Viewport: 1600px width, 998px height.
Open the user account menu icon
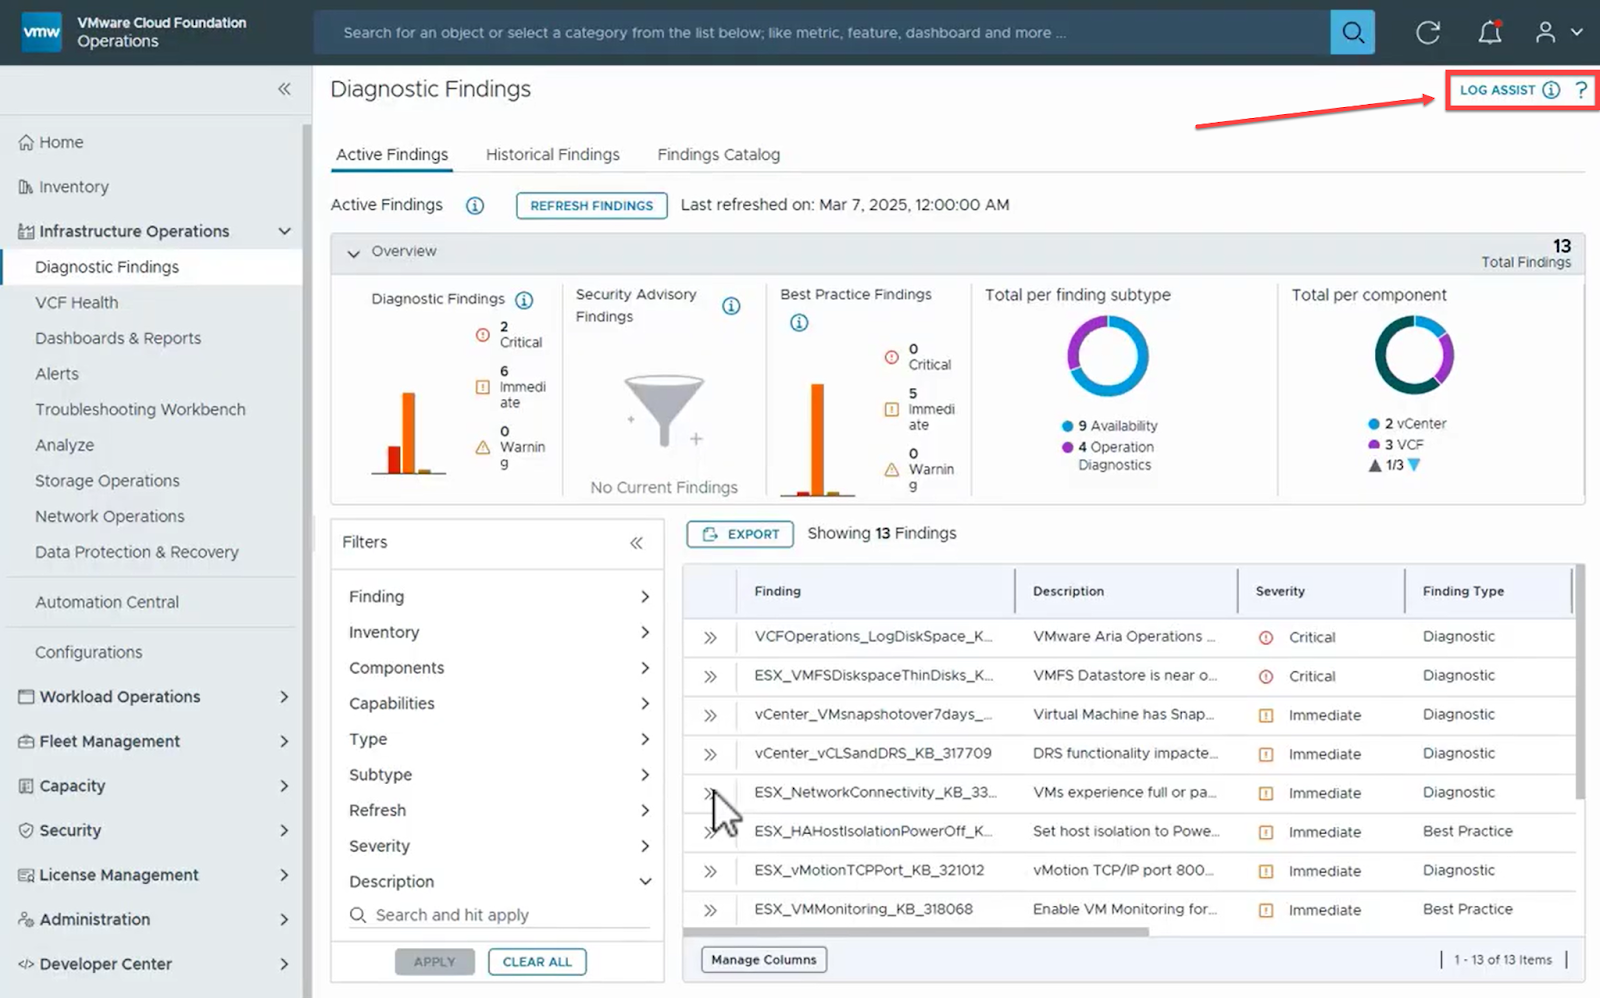point(1546,33)
